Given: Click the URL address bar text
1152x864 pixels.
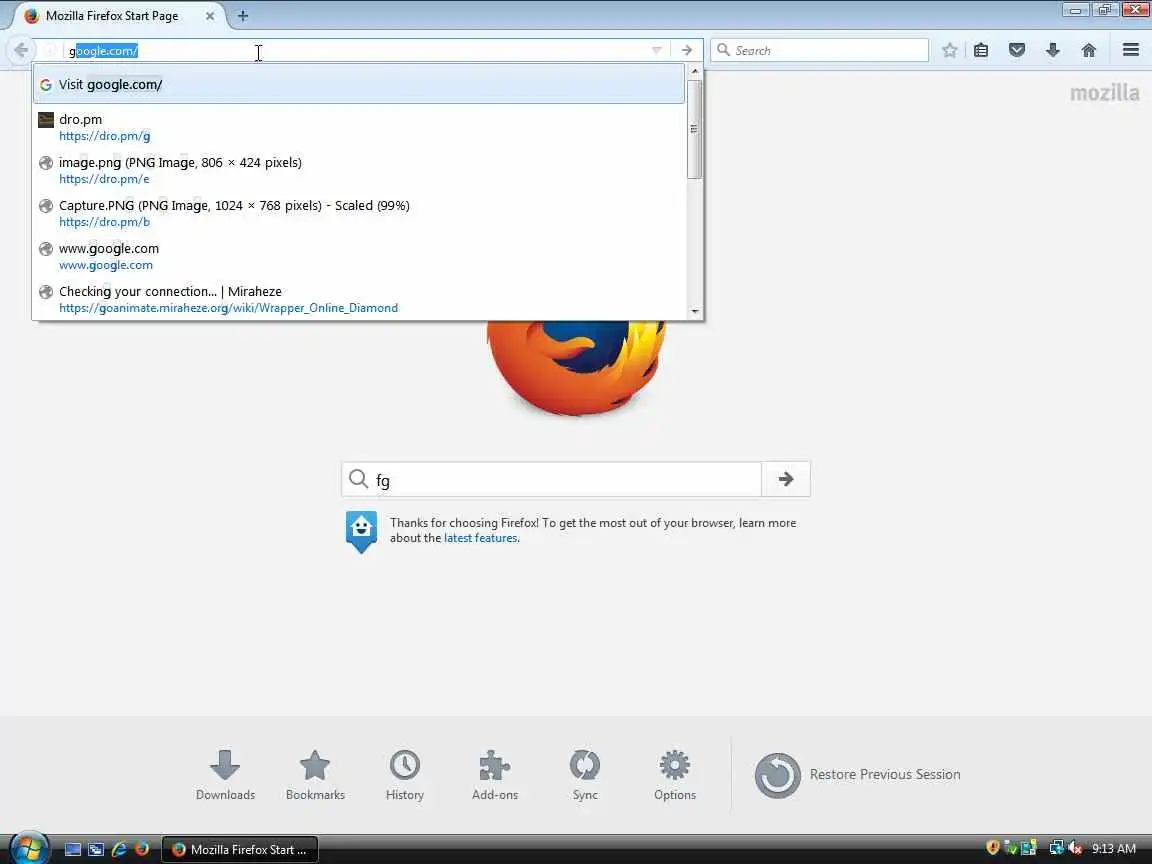Looking at the screenshot, I should coord(103,51).
